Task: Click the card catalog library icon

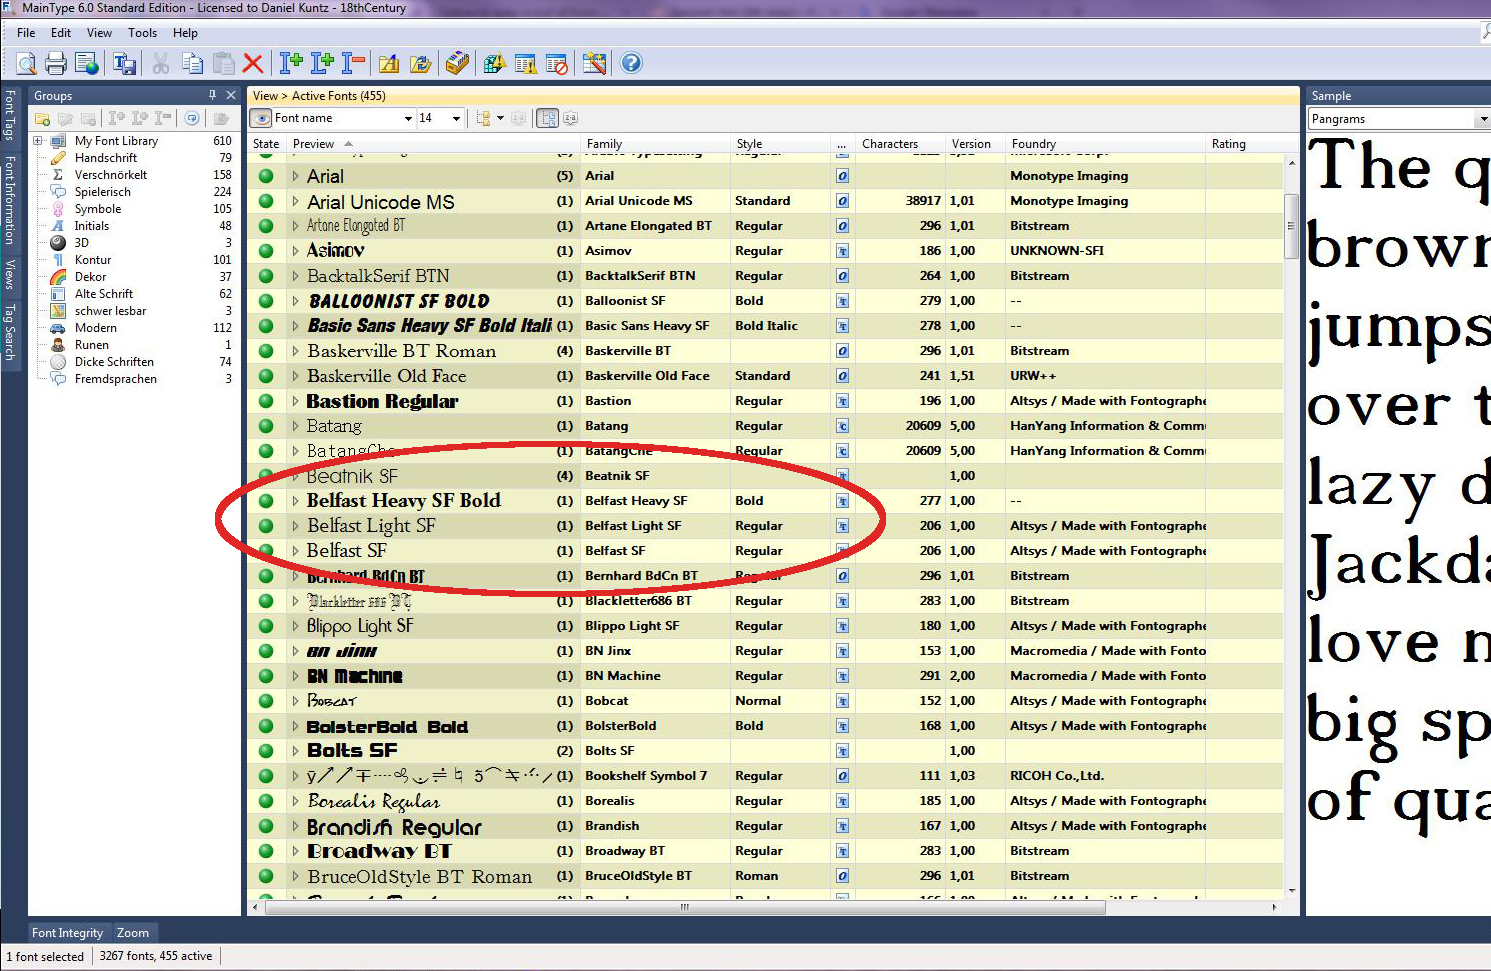Action: pyautogui.click(x=457, y=64)
